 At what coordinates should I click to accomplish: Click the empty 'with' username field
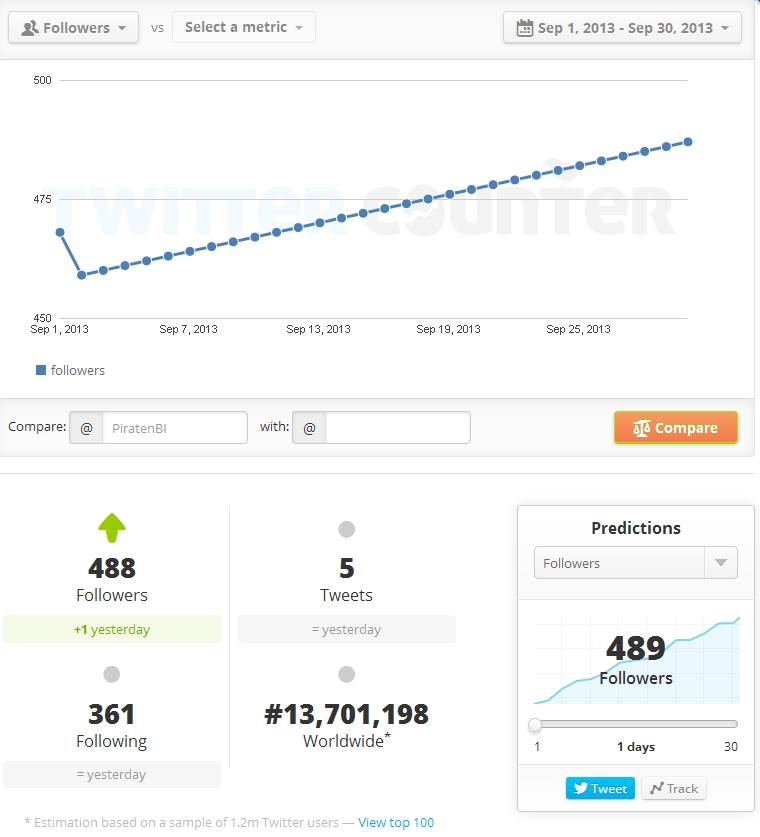pos(397,428)
